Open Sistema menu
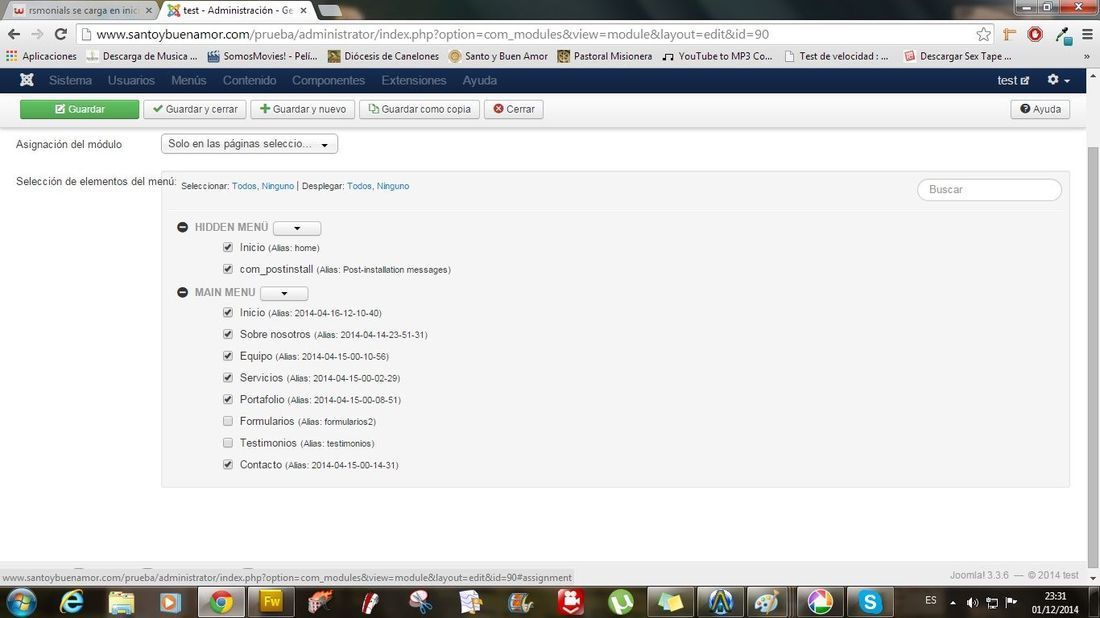The image size is (1100, 618). pos(70,80)
